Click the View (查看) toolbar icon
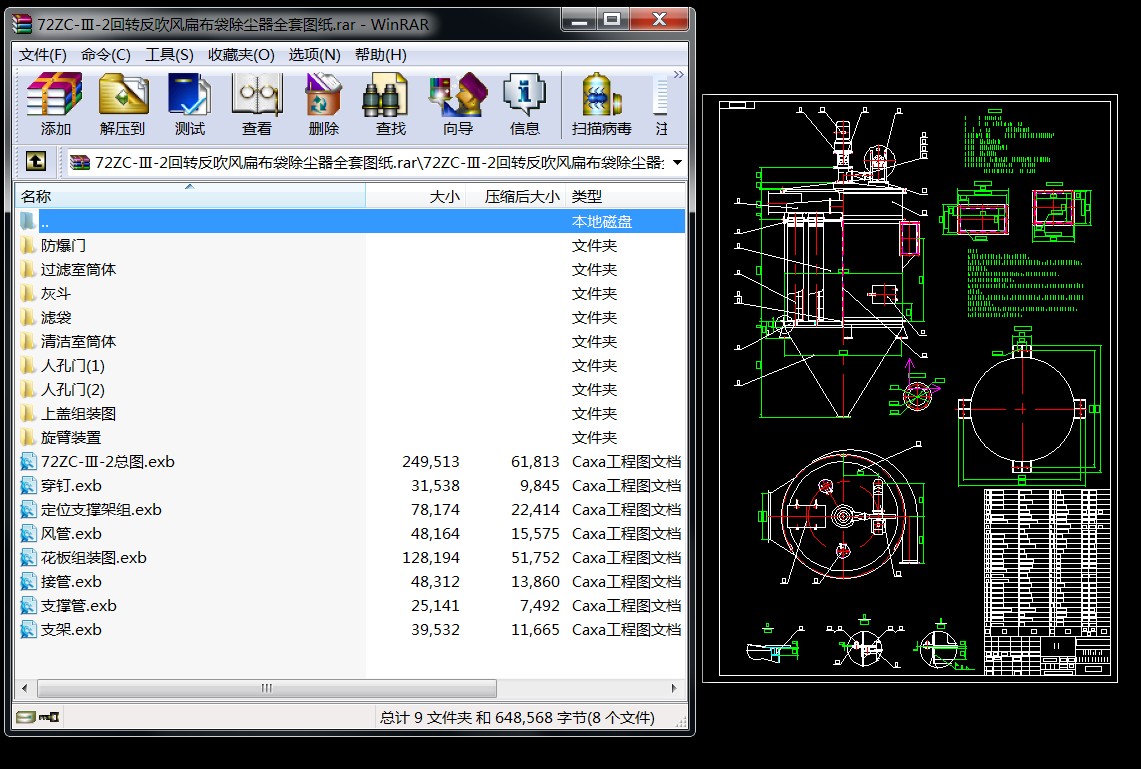This screenshot has width=1141, height=769. [x=256, y=104]
